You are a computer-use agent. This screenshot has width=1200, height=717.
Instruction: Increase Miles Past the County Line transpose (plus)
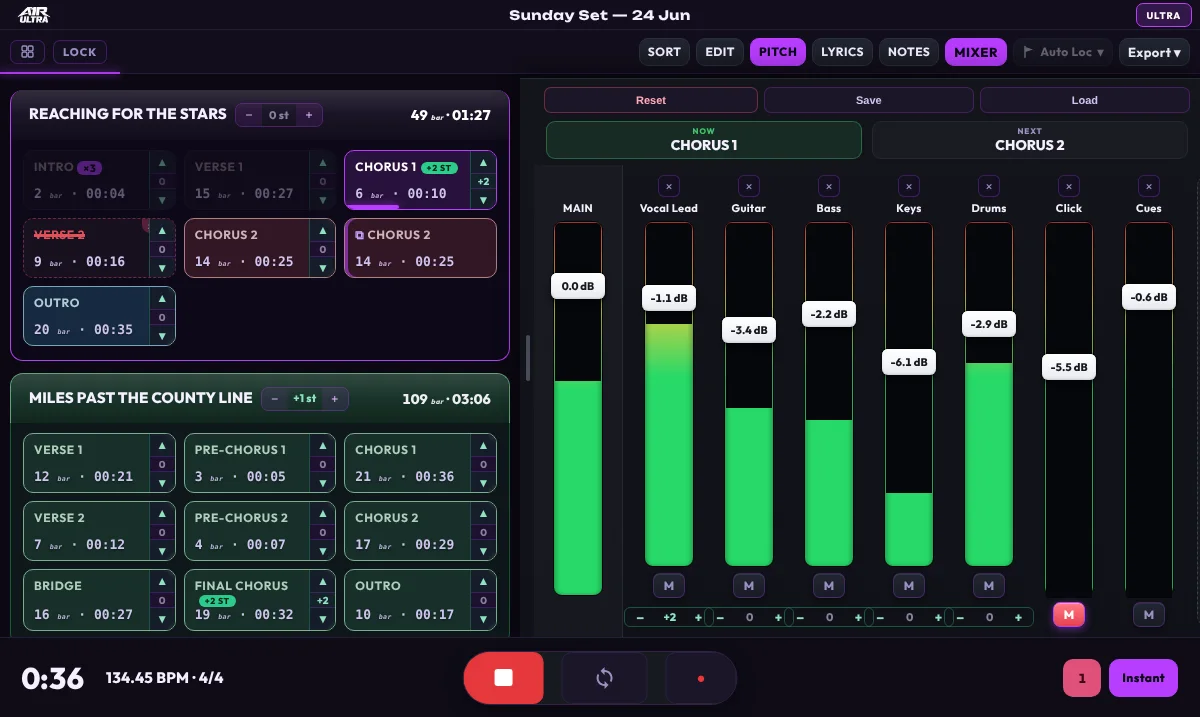coord(334,399)
